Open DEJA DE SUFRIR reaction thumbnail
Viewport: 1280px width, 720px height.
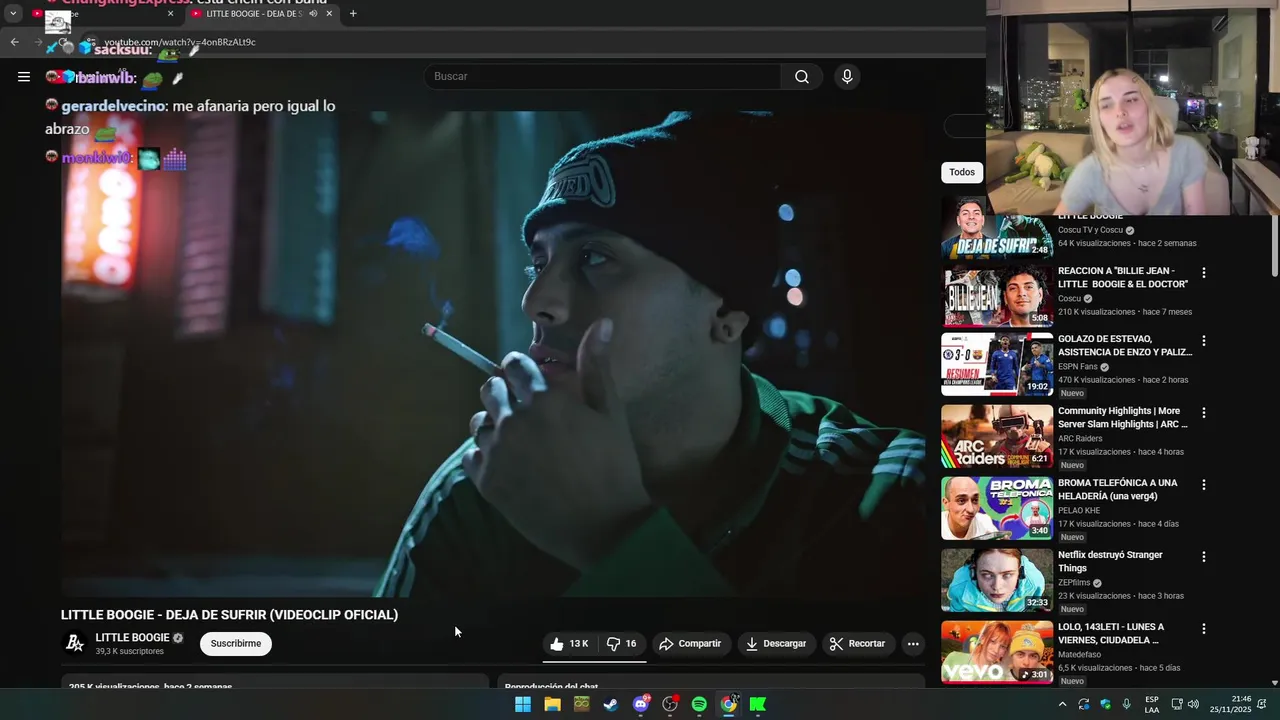997,228
